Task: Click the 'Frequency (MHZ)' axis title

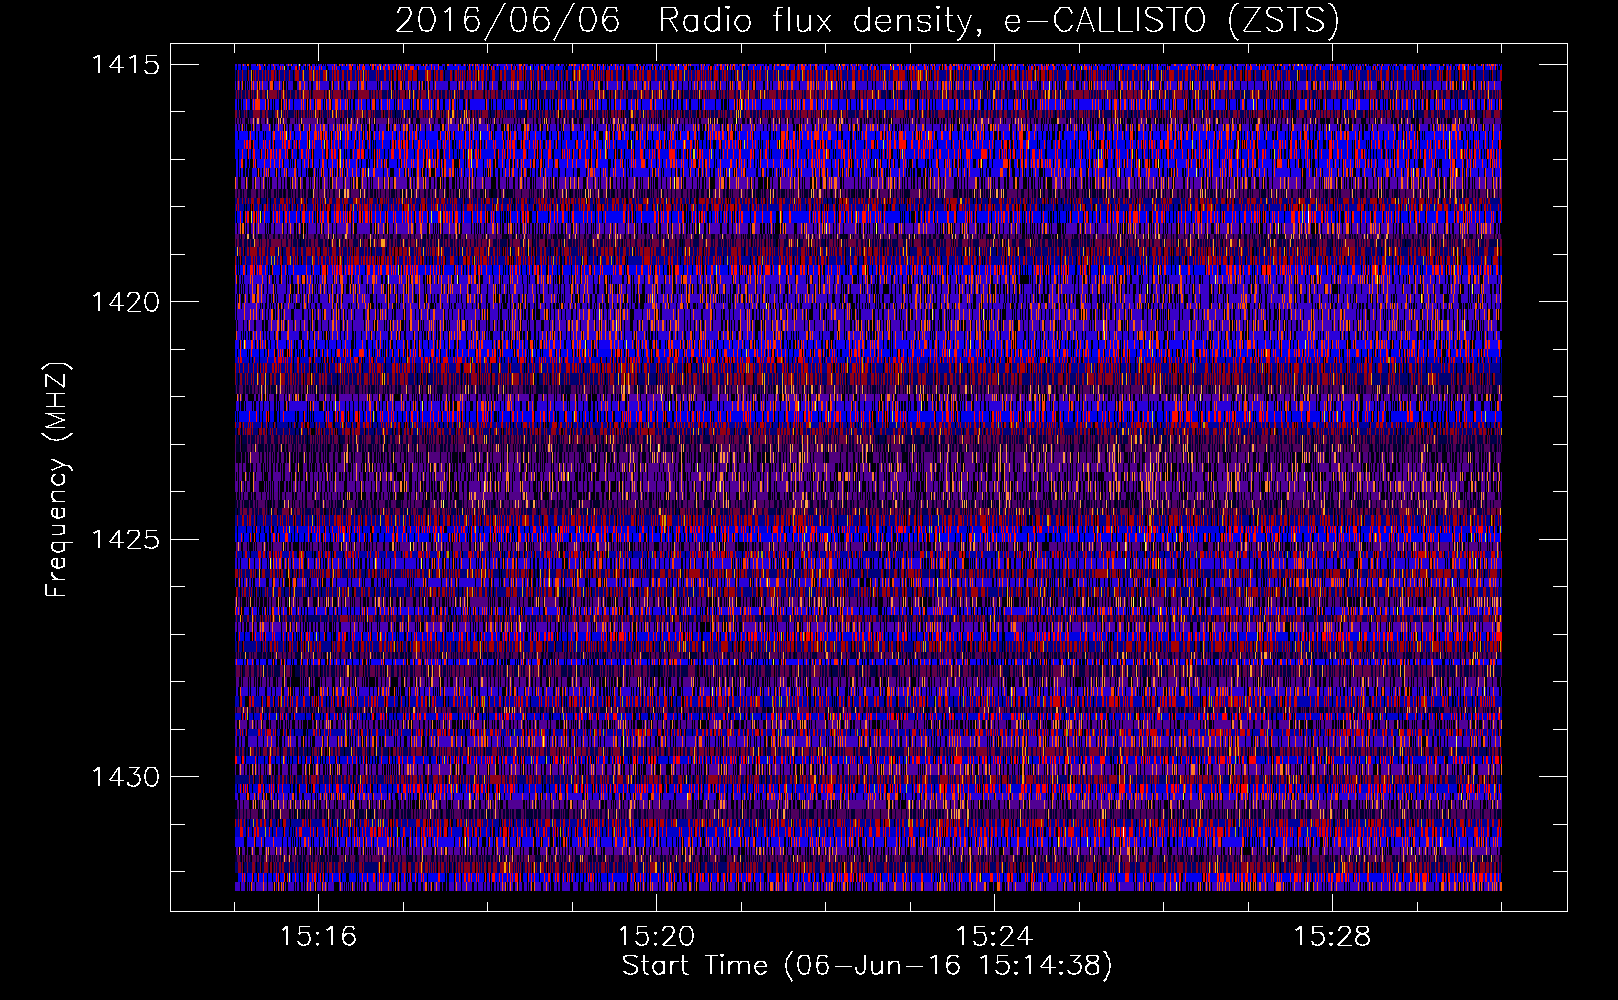Action: [57, 480]
